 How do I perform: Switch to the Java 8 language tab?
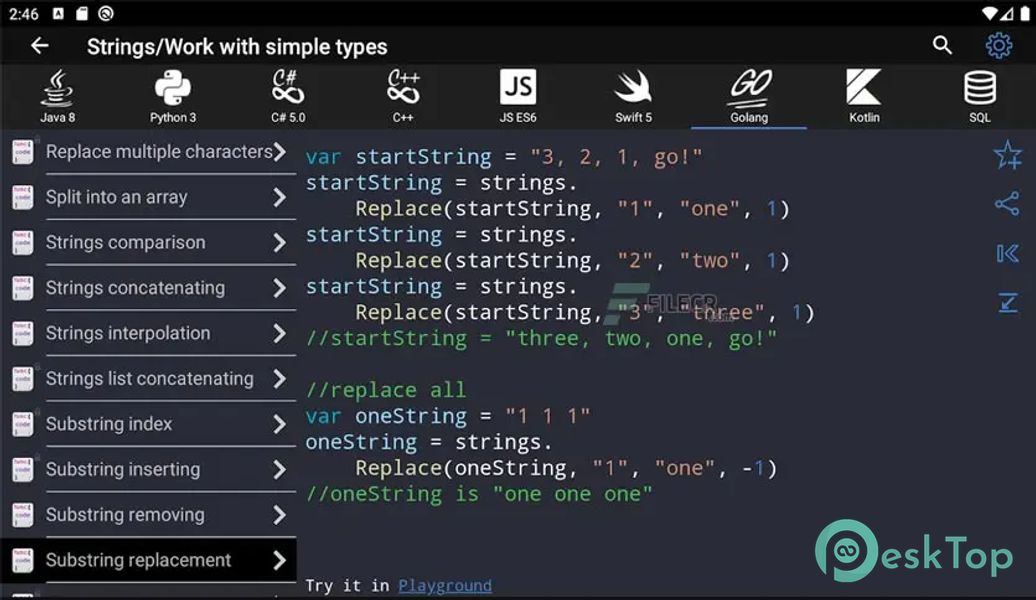tap(57, 96)
